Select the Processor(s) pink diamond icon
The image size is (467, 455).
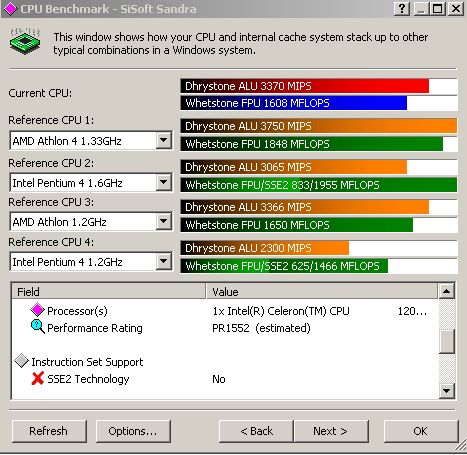37,310
